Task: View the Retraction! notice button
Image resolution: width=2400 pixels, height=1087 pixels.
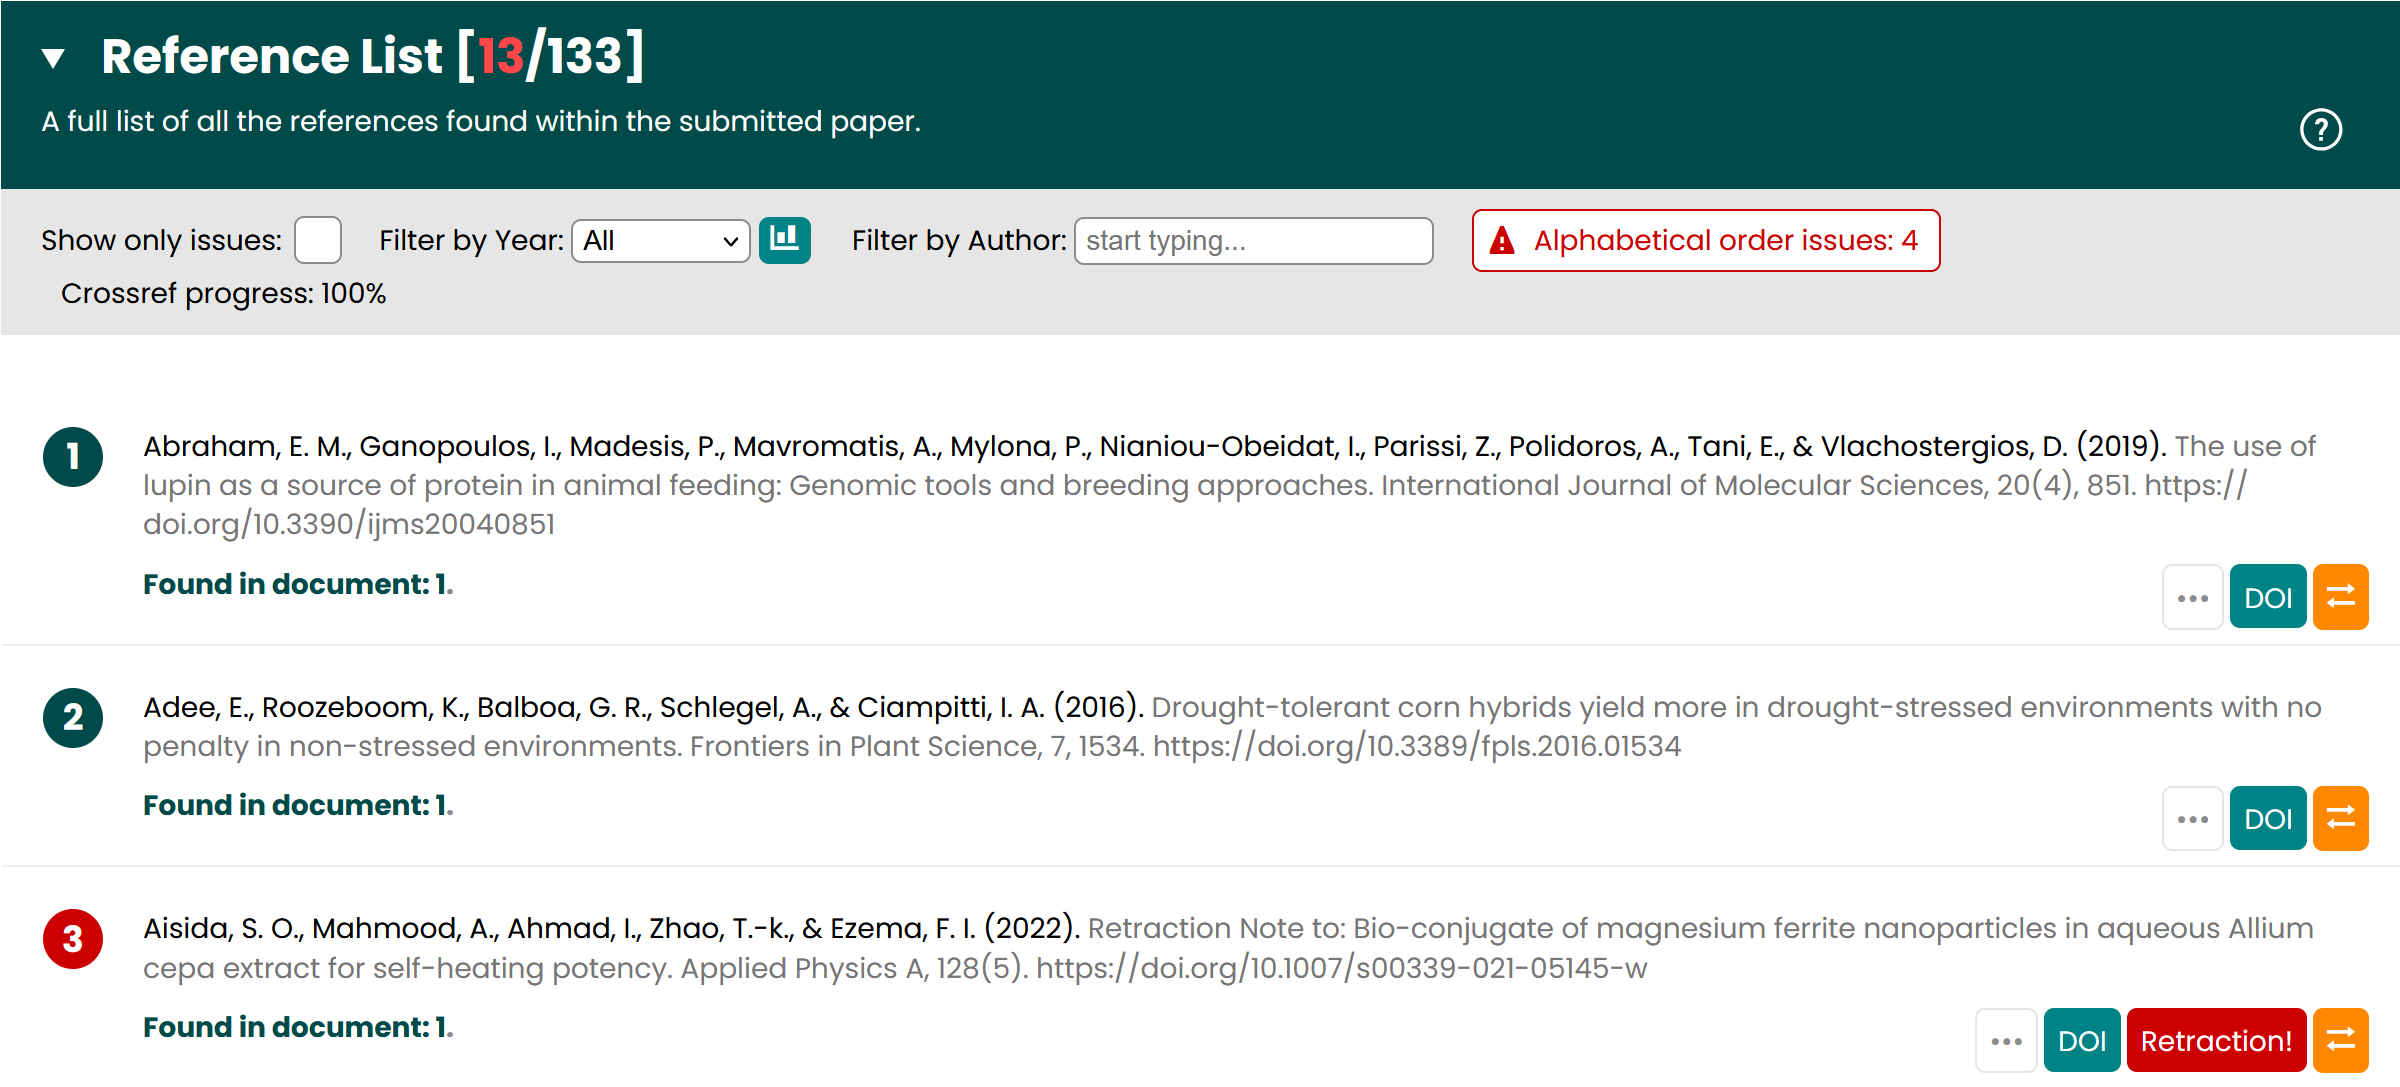Action: (2216, 1040)
